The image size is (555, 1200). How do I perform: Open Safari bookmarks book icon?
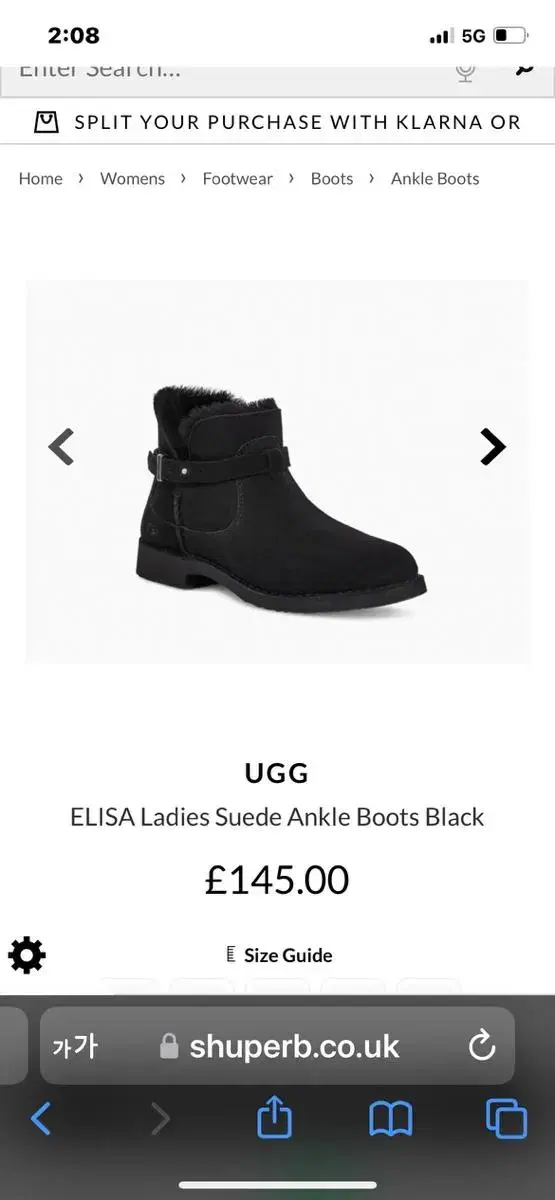coord(390,1119)
